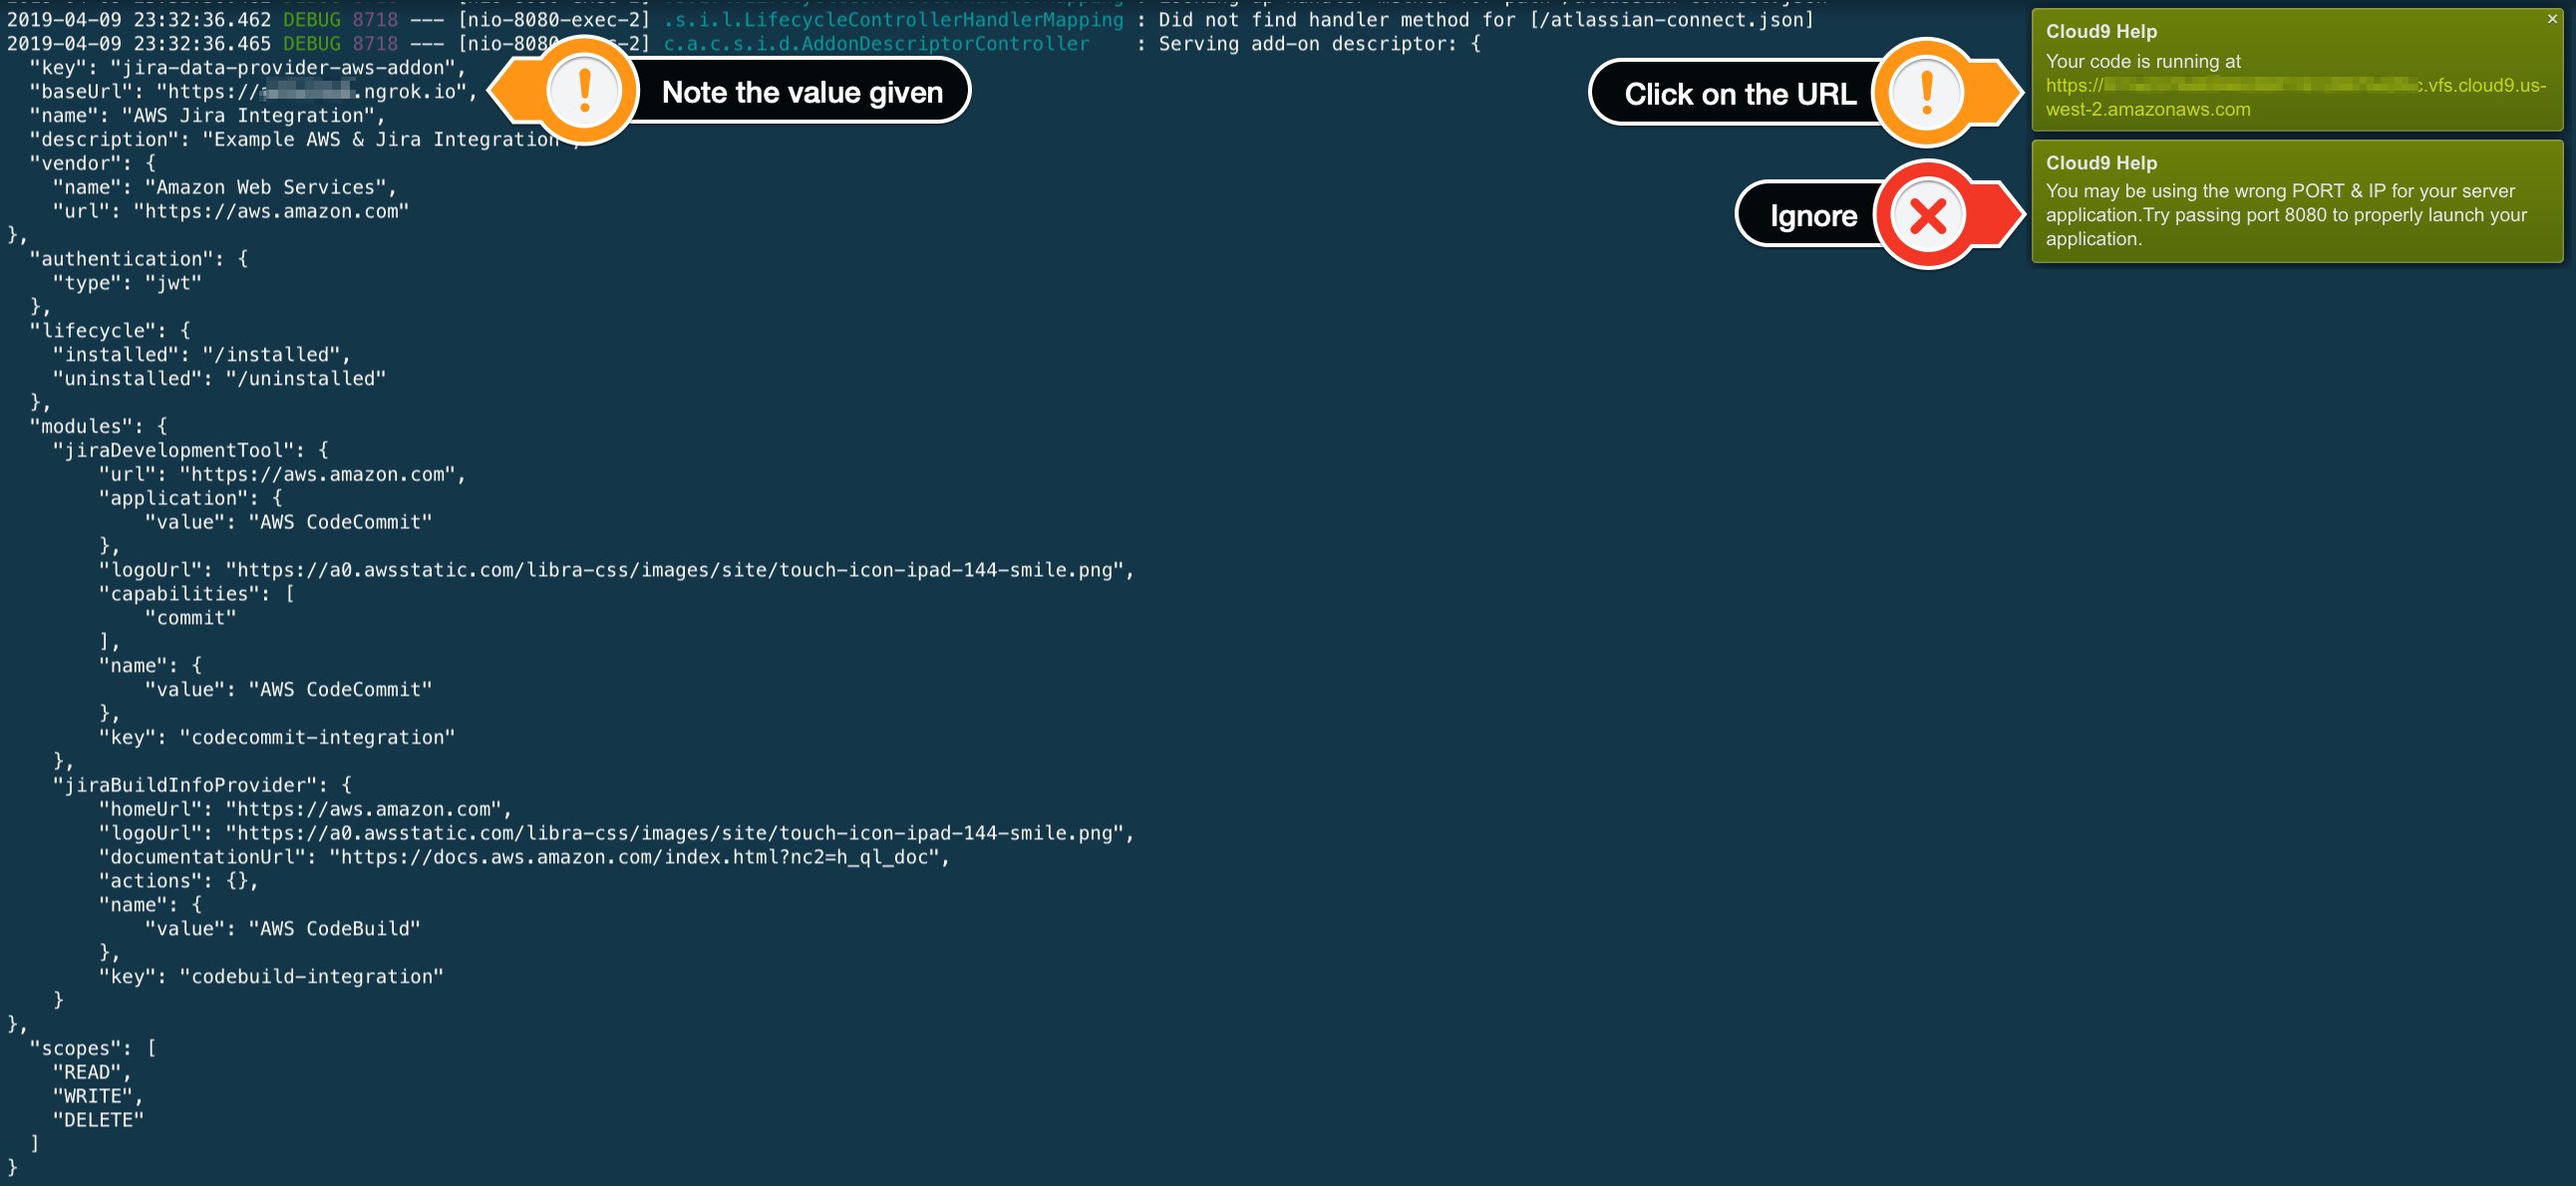Click the "capabilities": [ line
The image size is (2576, 1186).
click(x=196, y=593)
